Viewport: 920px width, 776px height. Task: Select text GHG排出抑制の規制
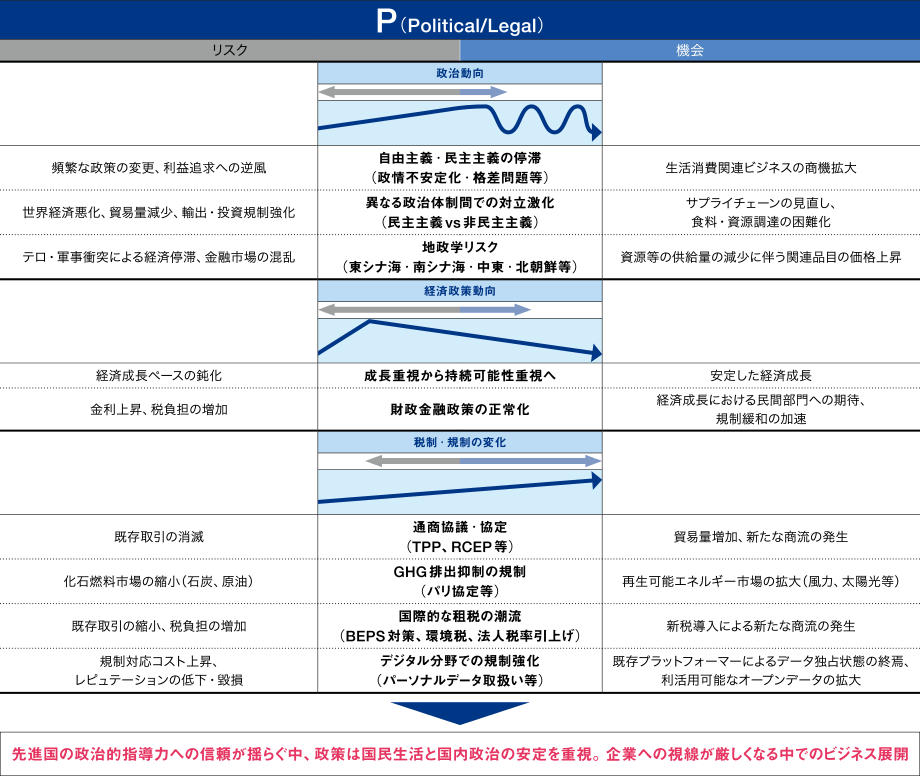[x=460, y=572]
